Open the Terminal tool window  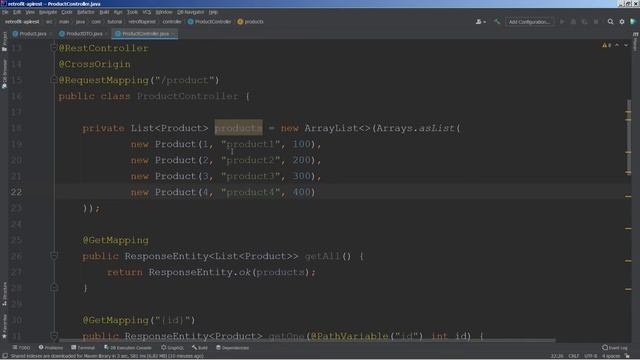tap(83, 348)
